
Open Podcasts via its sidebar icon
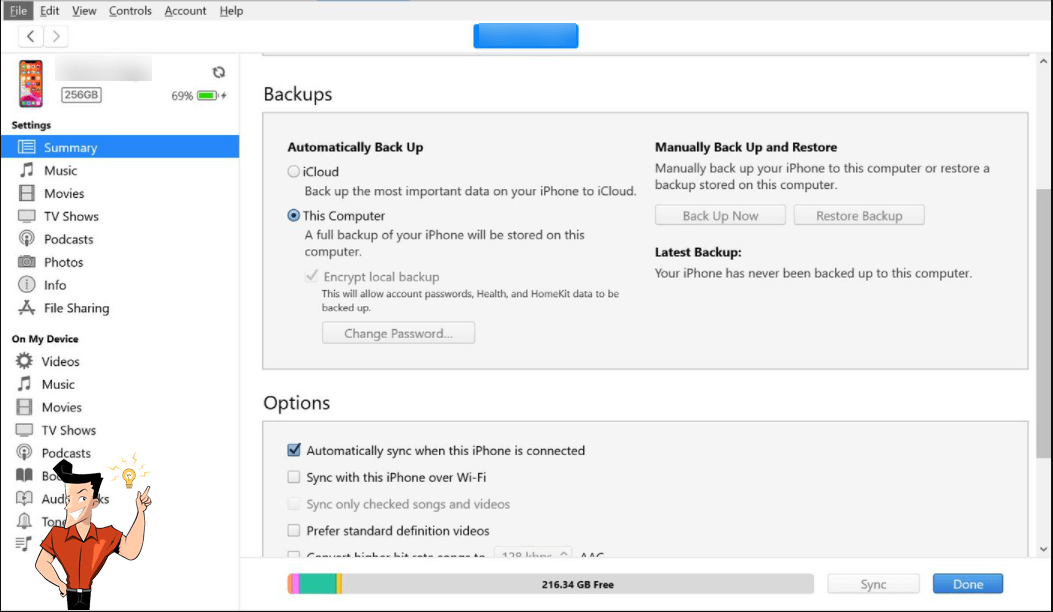pyautogui.click(x=27, y=239)
